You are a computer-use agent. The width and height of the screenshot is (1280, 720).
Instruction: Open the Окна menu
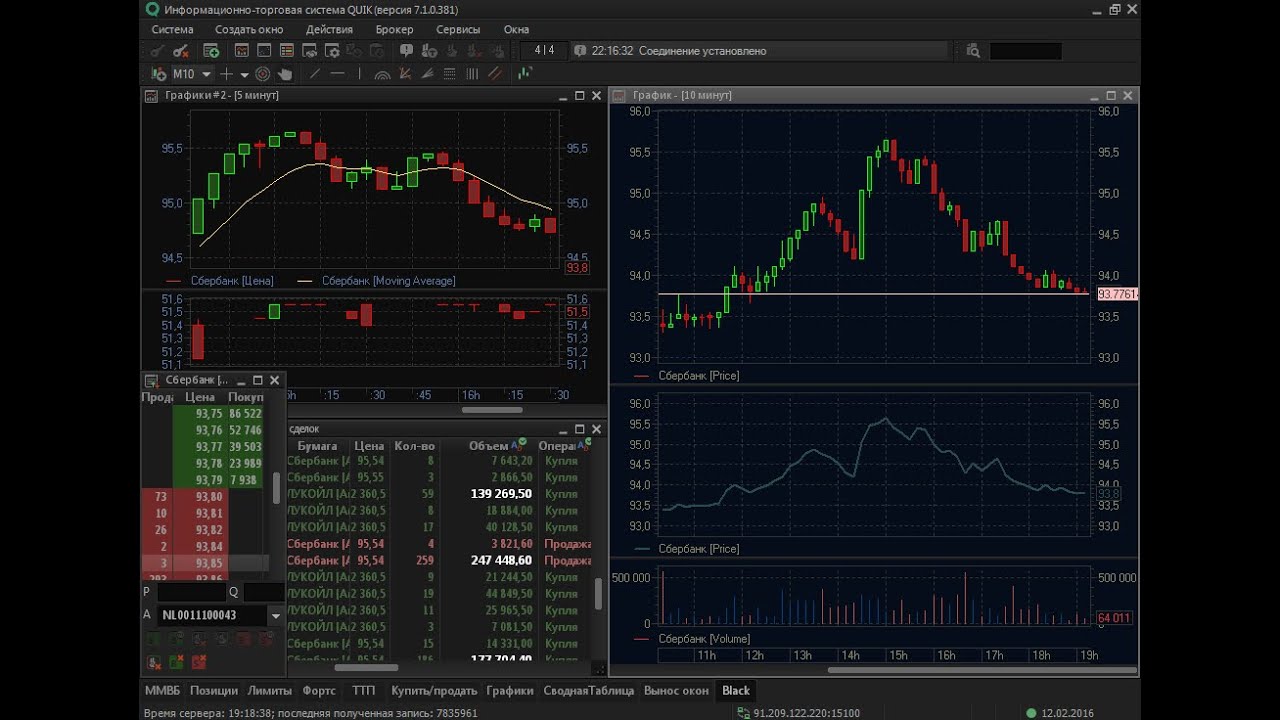(x=517, y=30)
